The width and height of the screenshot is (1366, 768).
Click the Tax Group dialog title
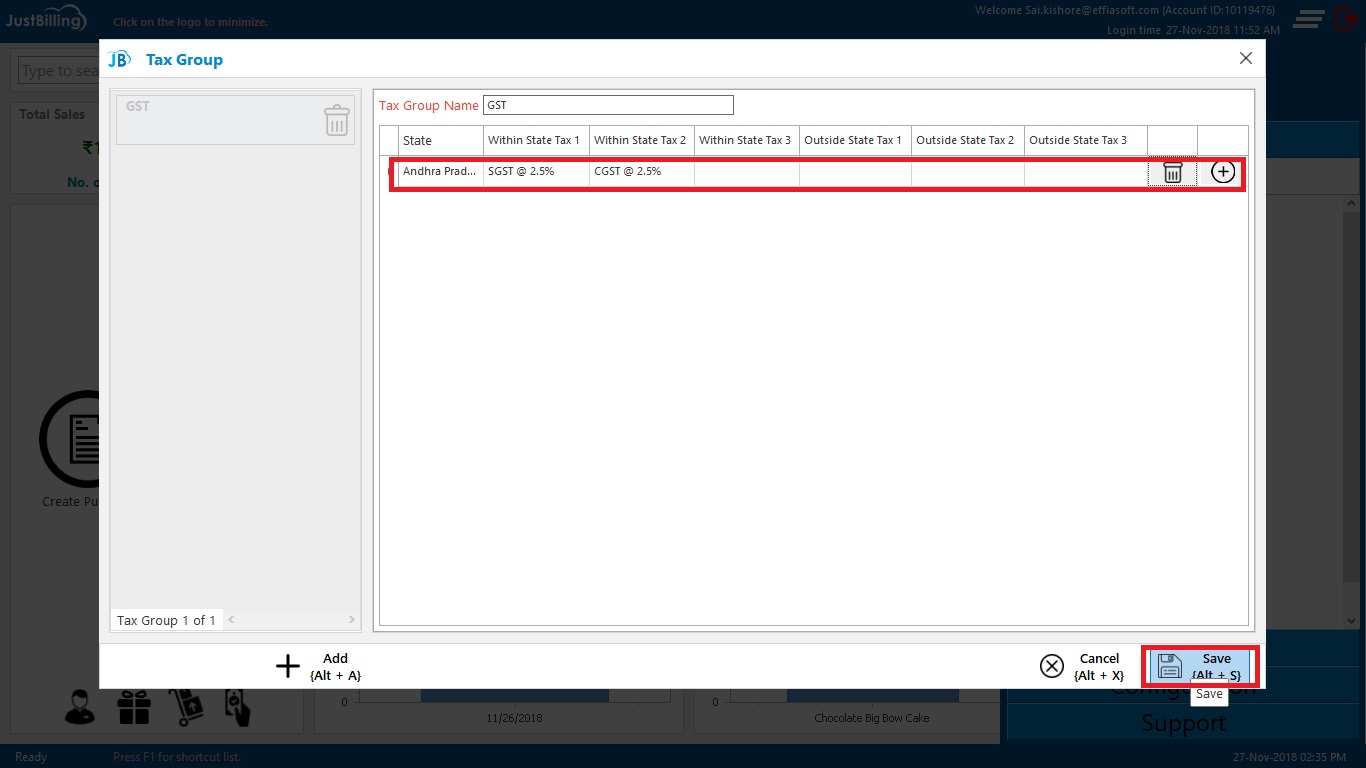coord(184,59)
